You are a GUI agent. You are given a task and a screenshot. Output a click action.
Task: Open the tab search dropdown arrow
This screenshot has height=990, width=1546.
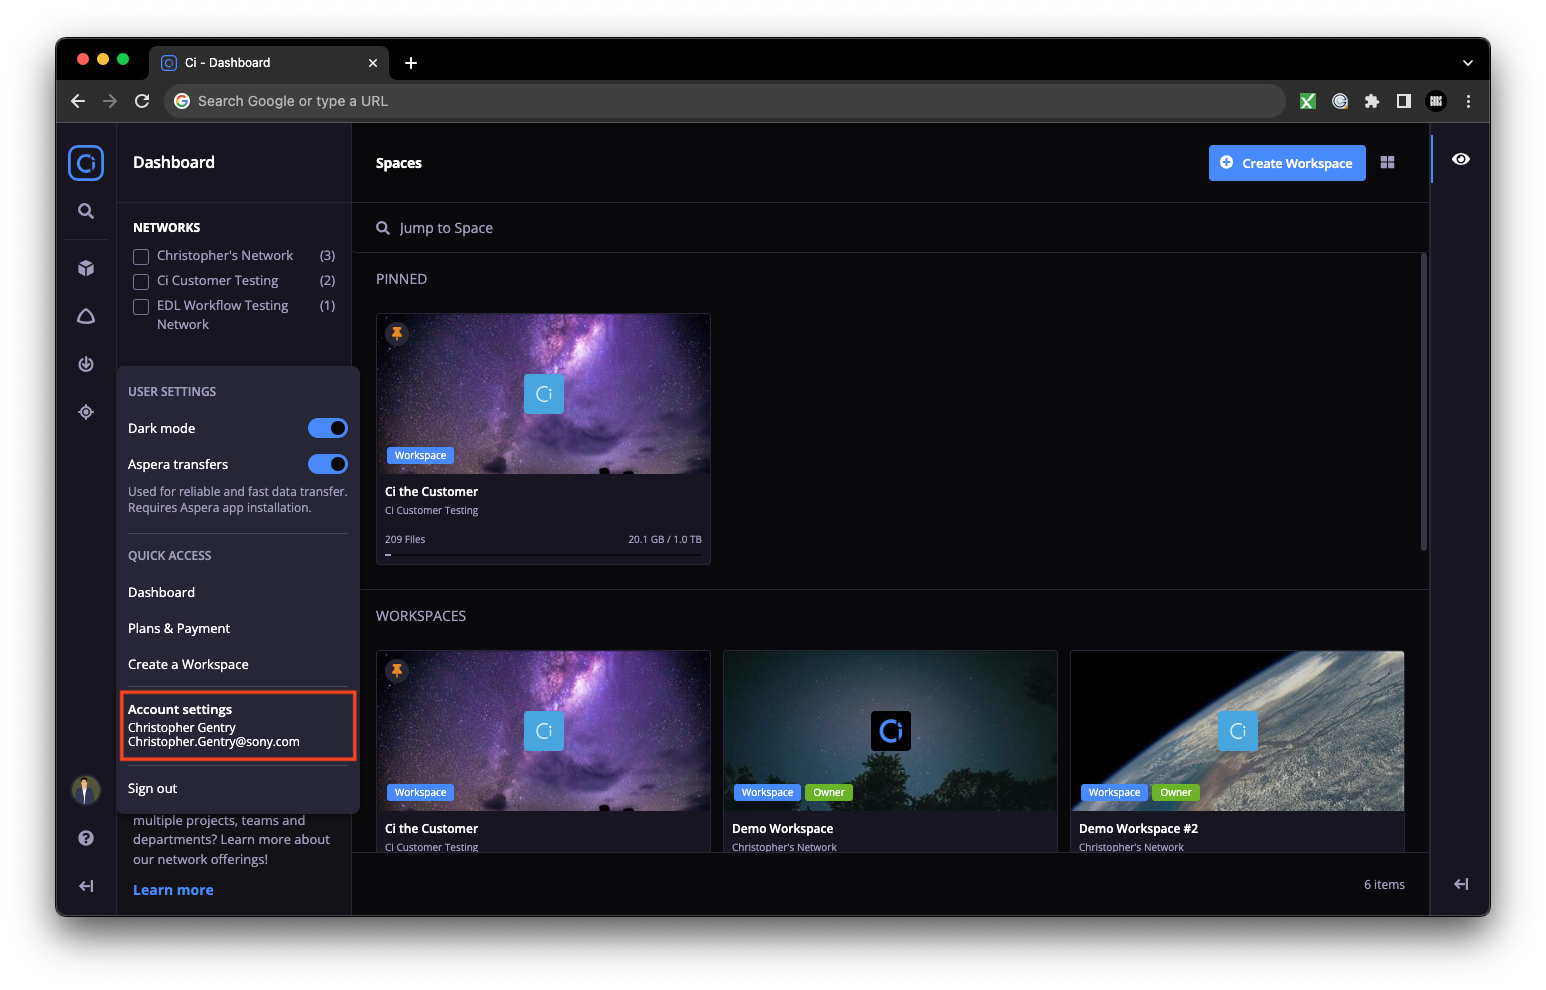(1468, 63)
